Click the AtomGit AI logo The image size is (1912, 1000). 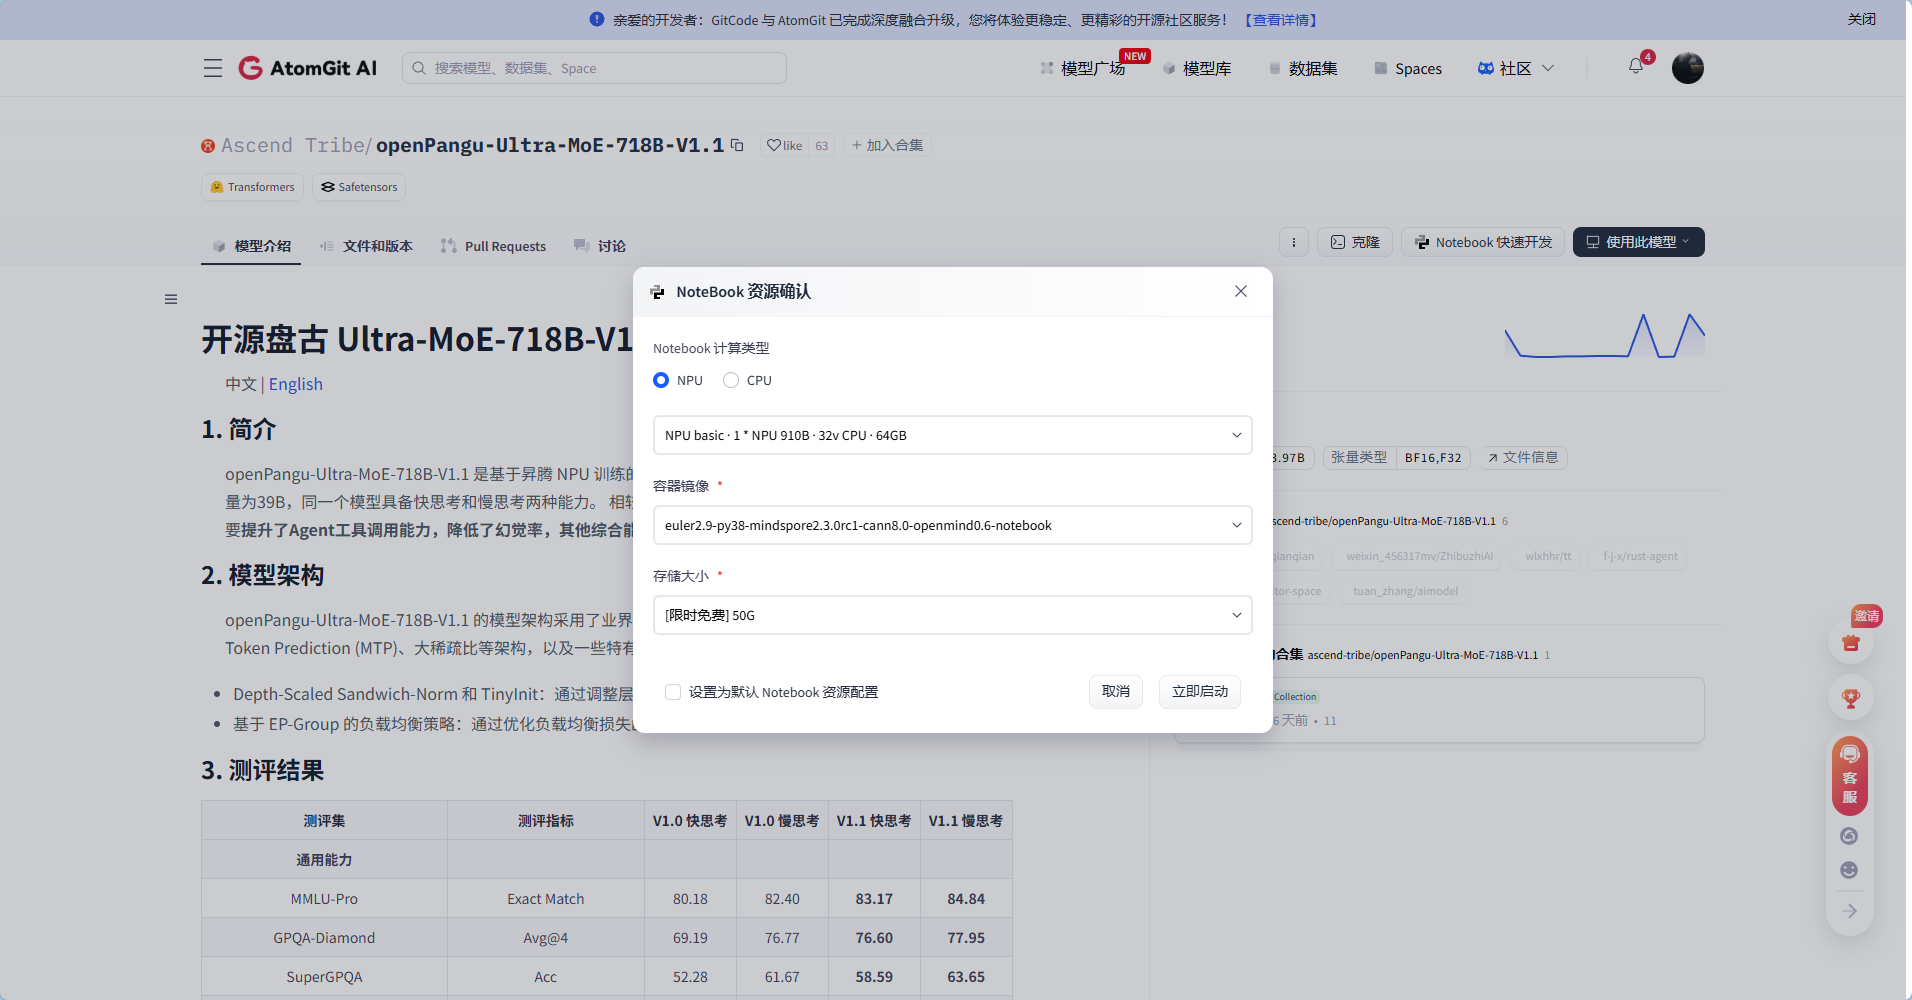click(x=308, y=68)
